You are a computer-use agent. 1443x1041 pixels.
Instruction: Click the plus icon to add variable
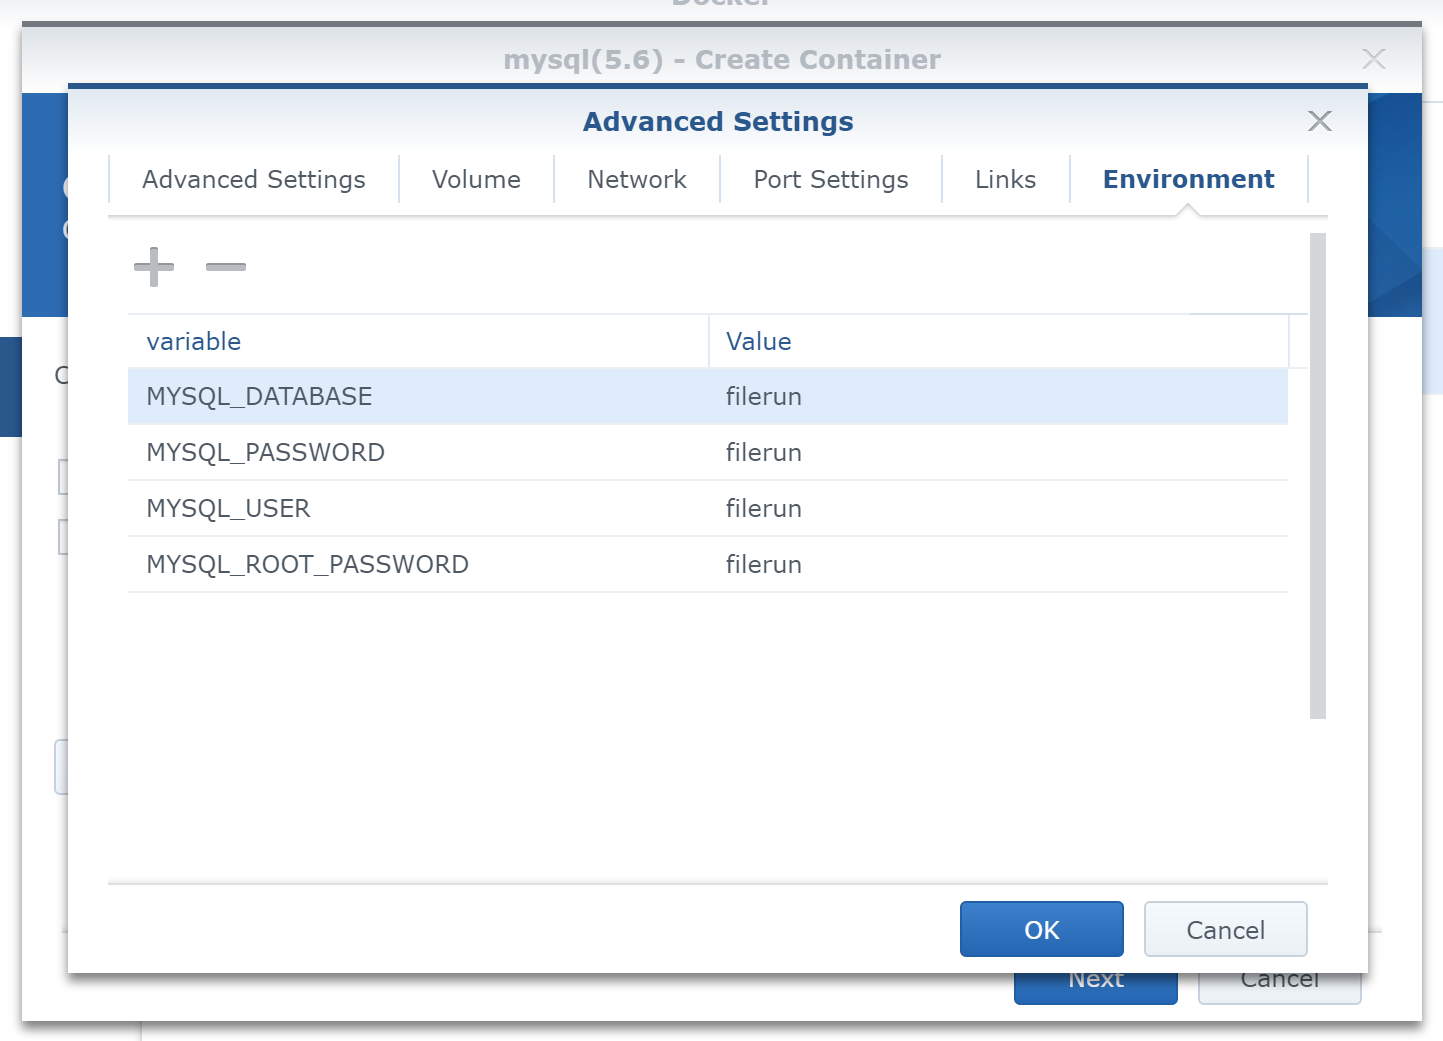(x=154, y=267)
